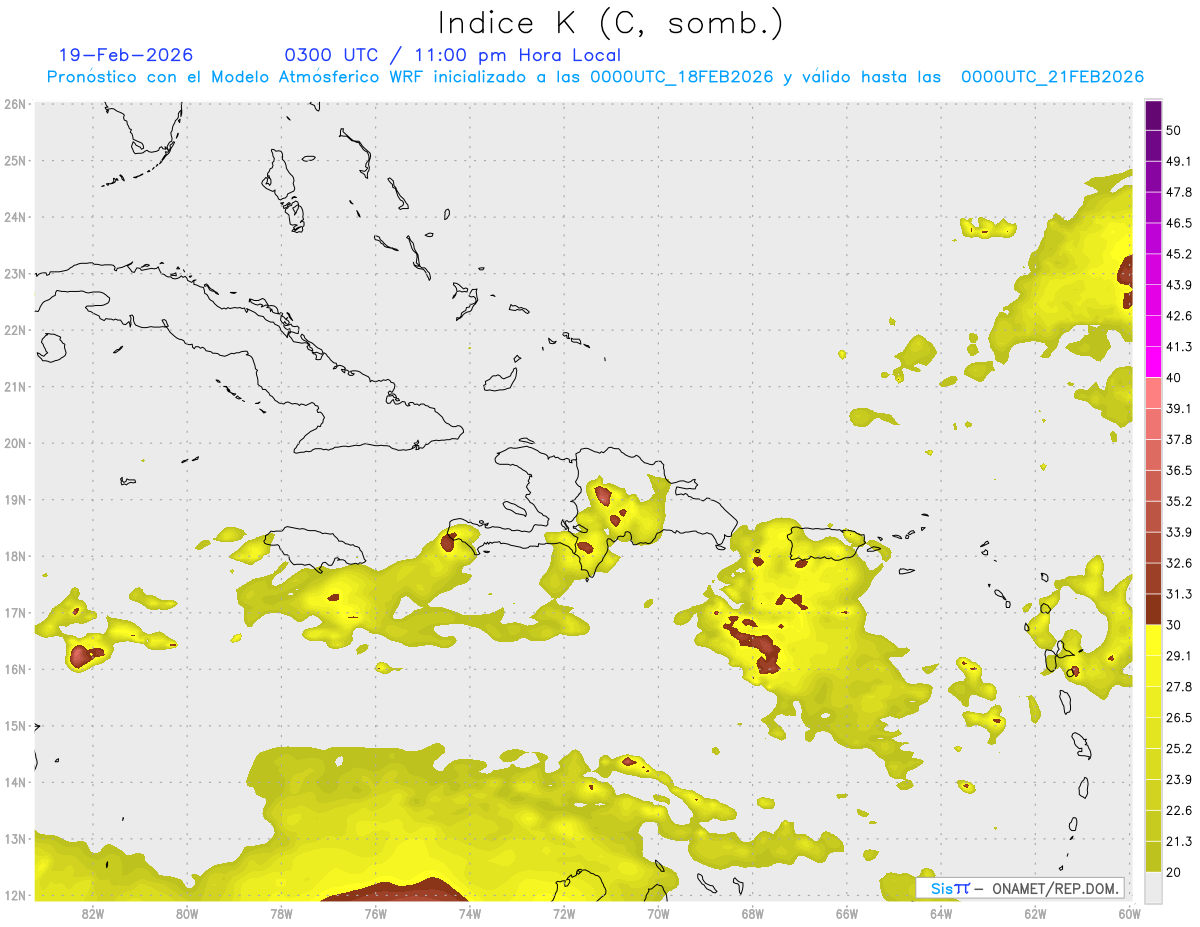This screenshot has width=1200, height=927.
Task: Pick the dark brown swatch between 30 and 31.3
Action: tap(1153, 609)
